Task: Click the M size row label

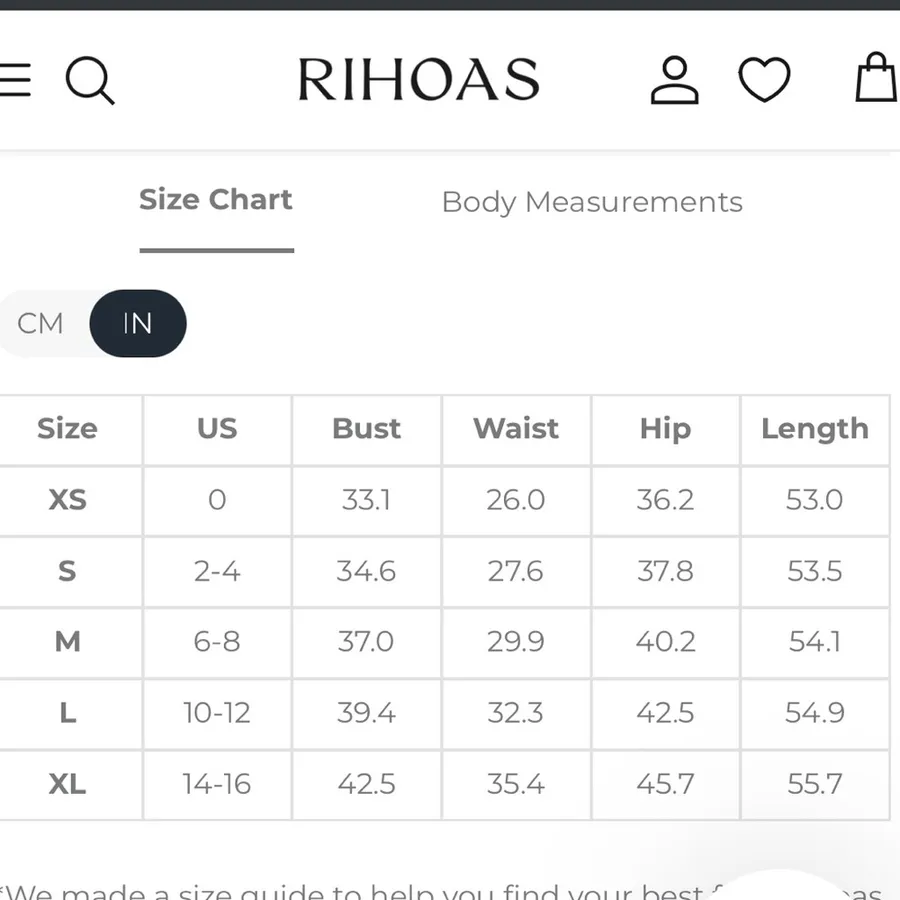Action: [68, 642]
